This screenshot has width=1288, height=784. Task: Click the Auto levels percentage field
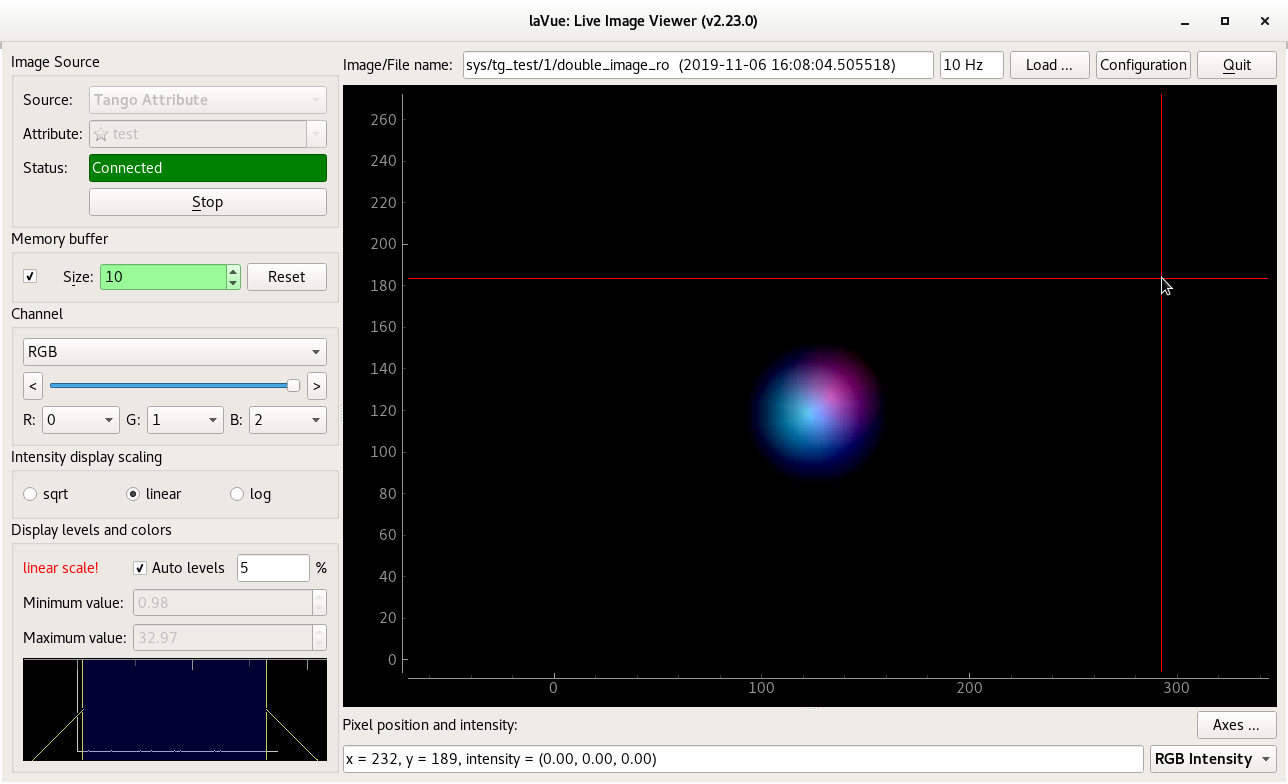pos(273,567)
